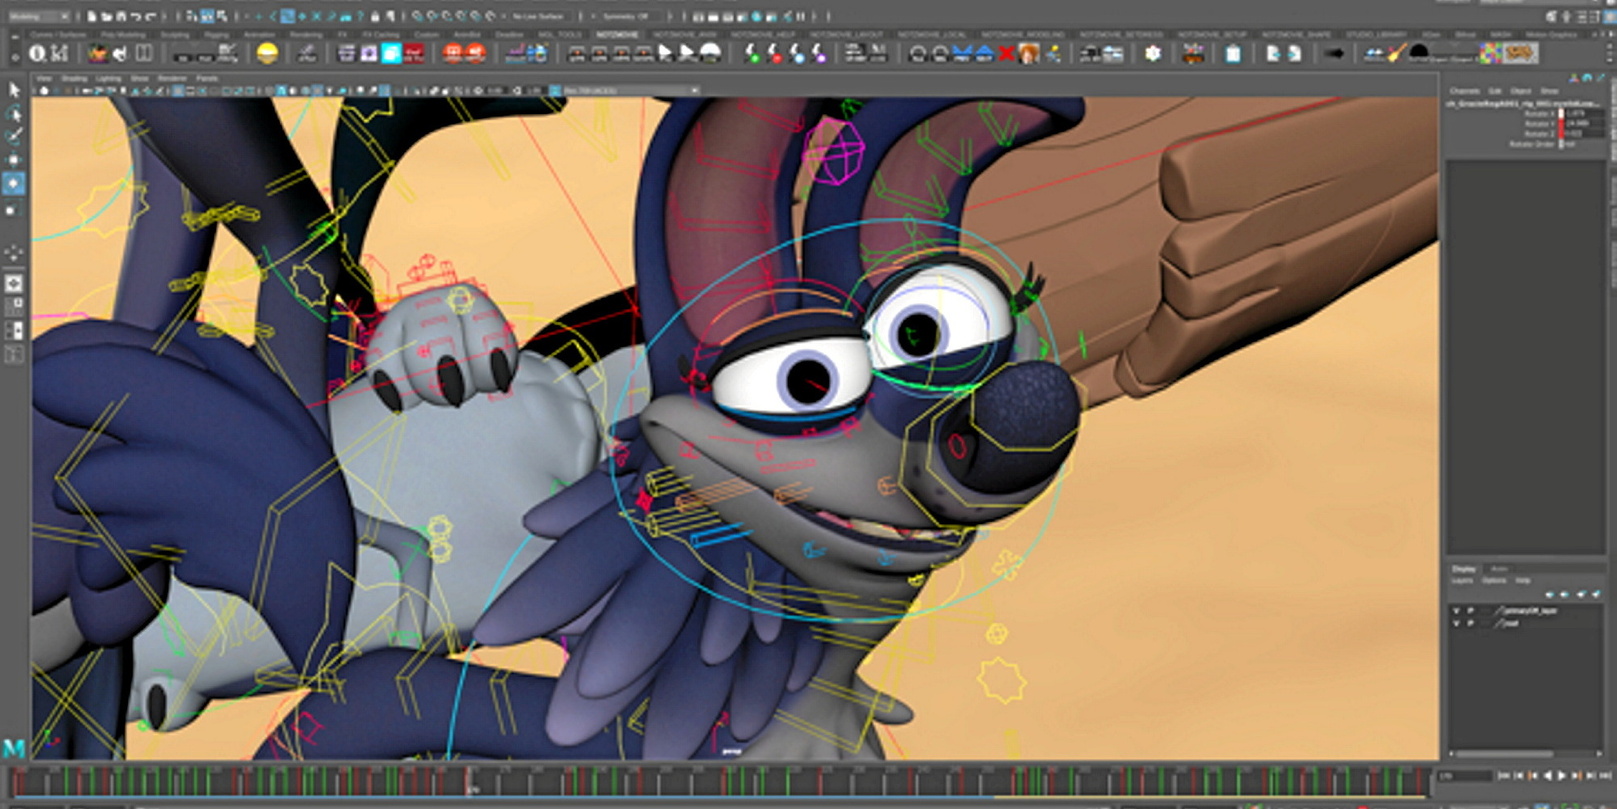1617x809 pixels.
Task: Open Channels menu in Channel Box
Action: click(x=1465, y=91)
